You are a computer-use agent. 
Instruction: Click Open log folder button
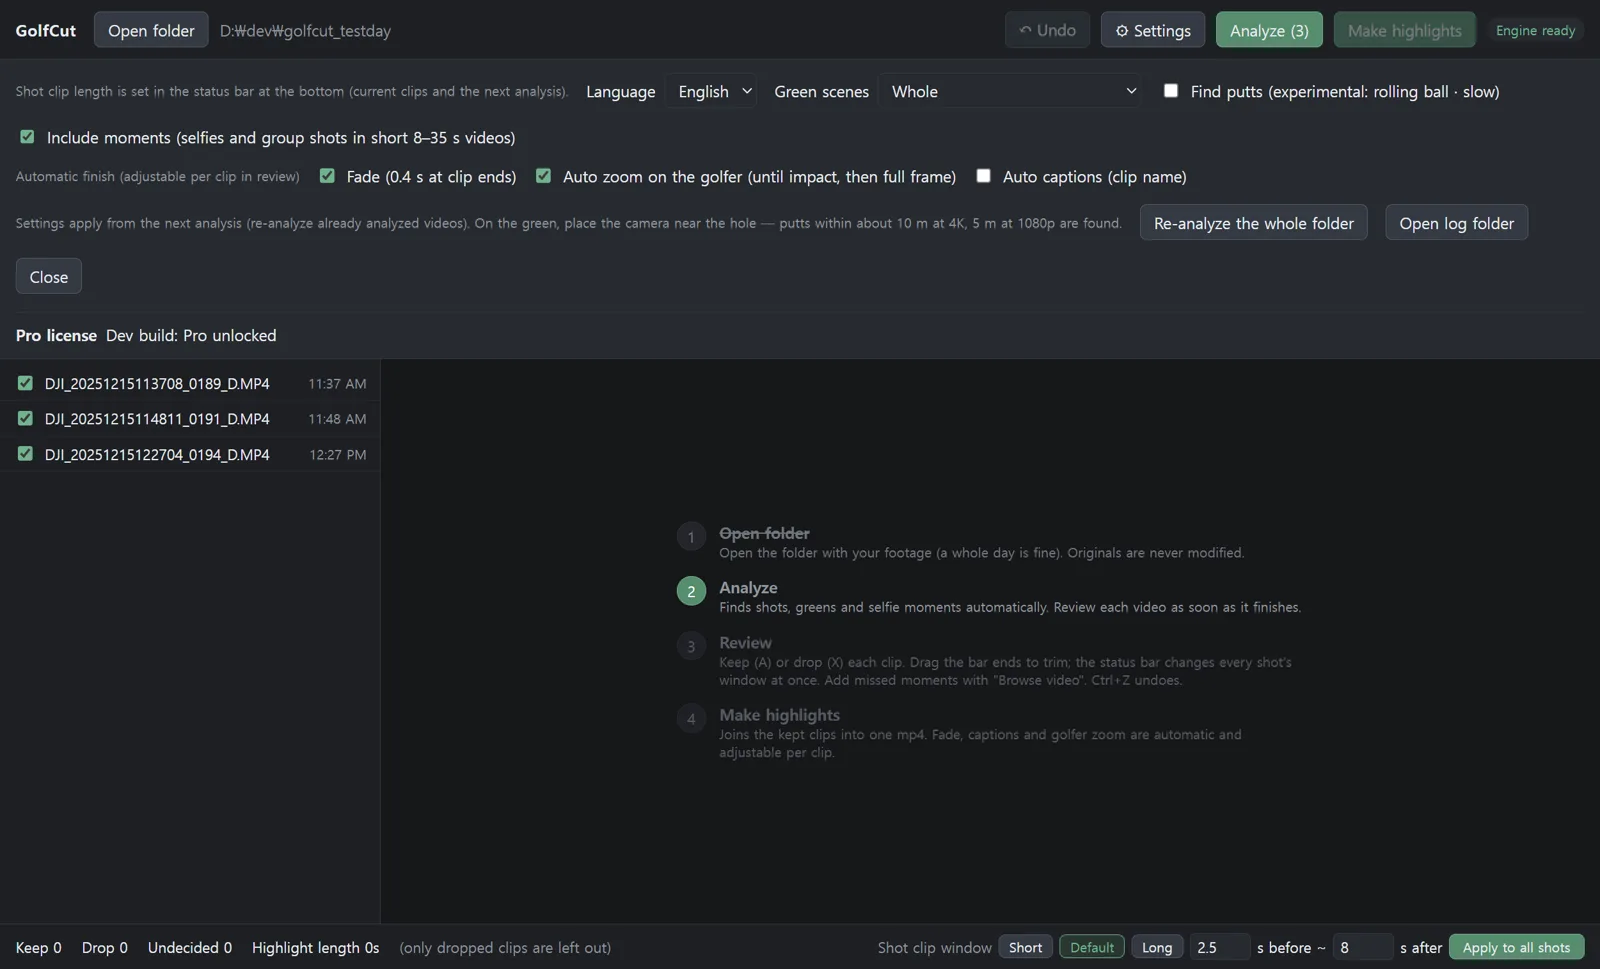coord(1456,223)
